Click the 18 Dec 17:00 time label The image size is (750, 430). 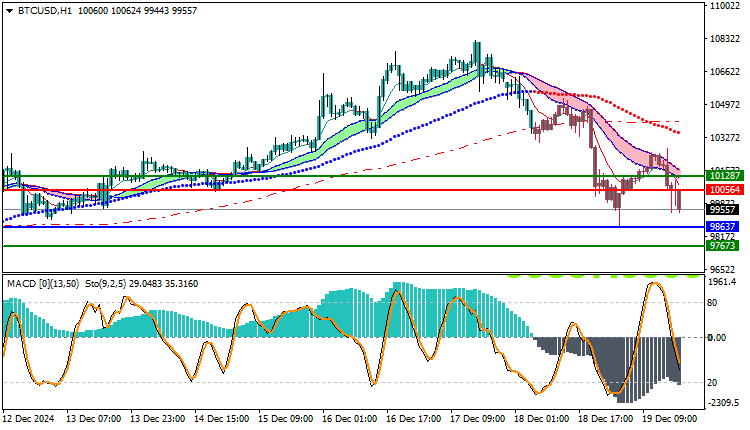point(606,419)
